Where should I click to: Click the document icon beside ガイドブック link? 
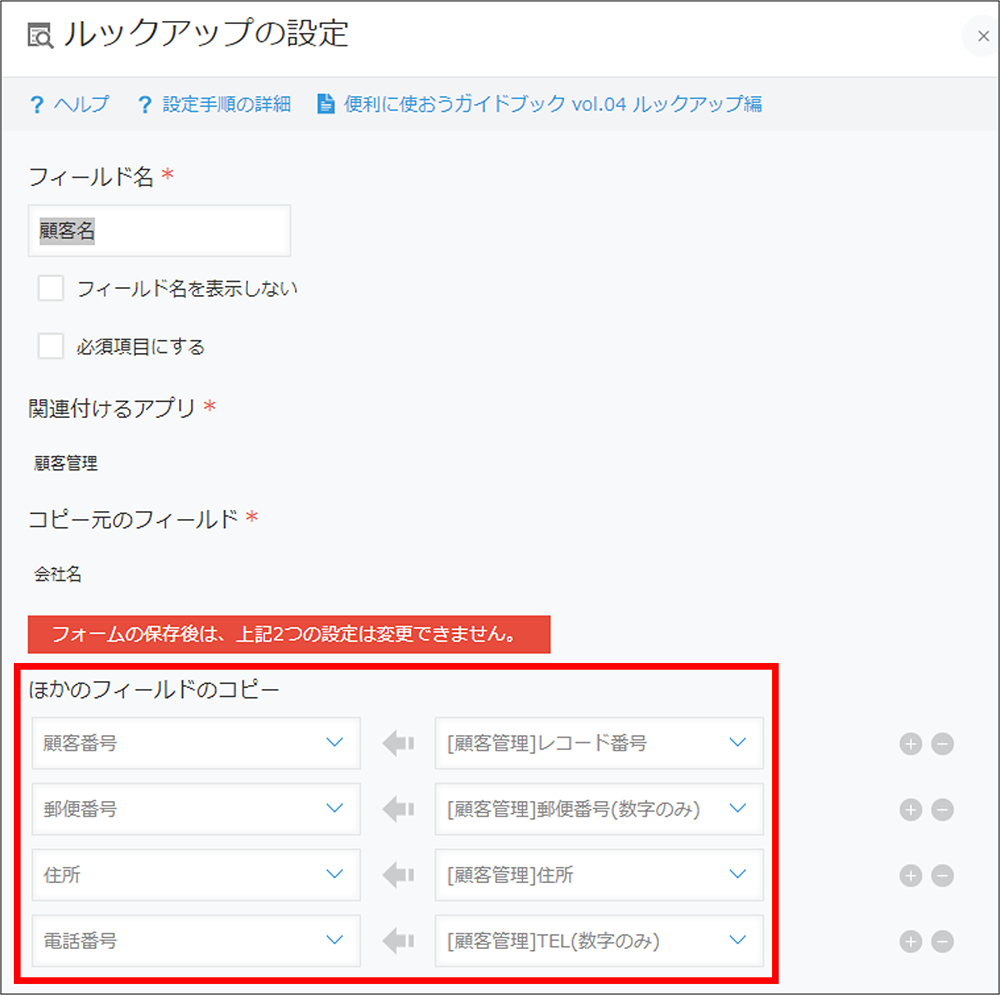(325, 103)
